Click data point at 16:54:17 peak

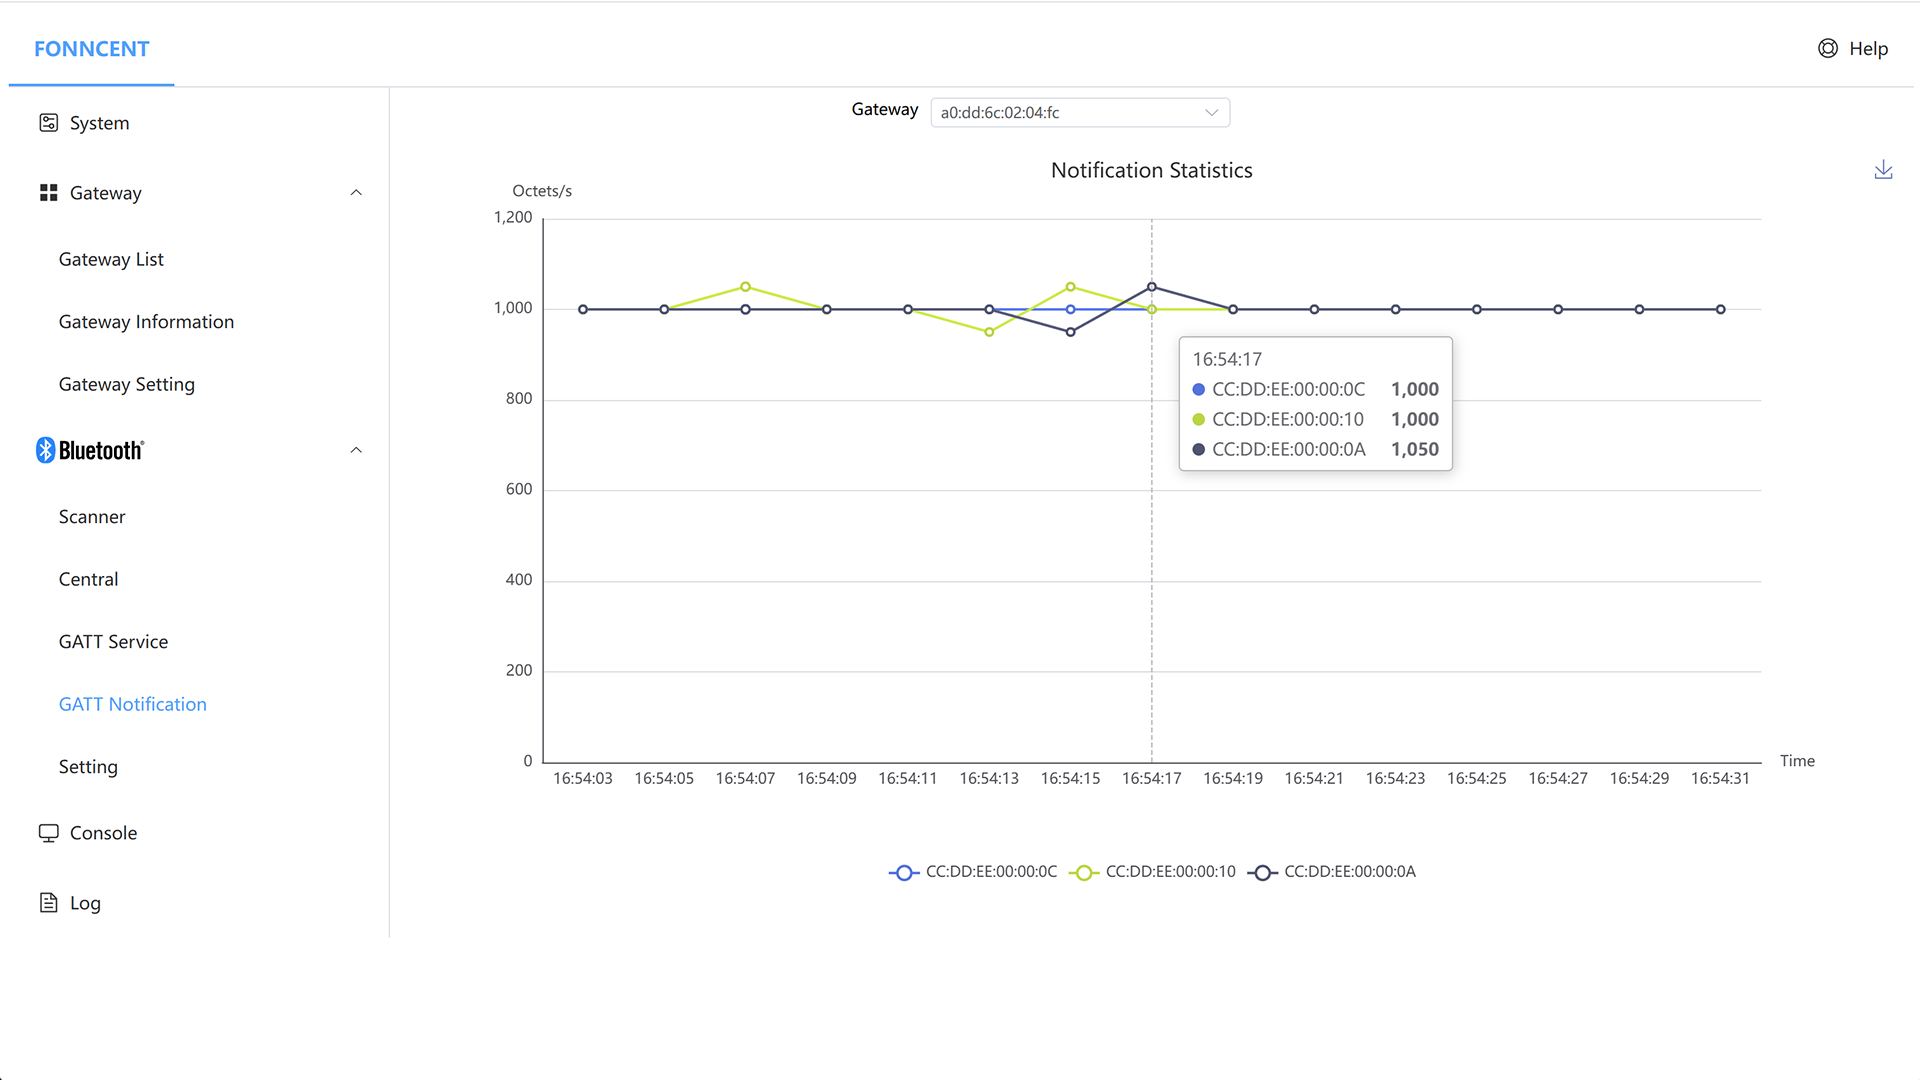coord(1152,287)
